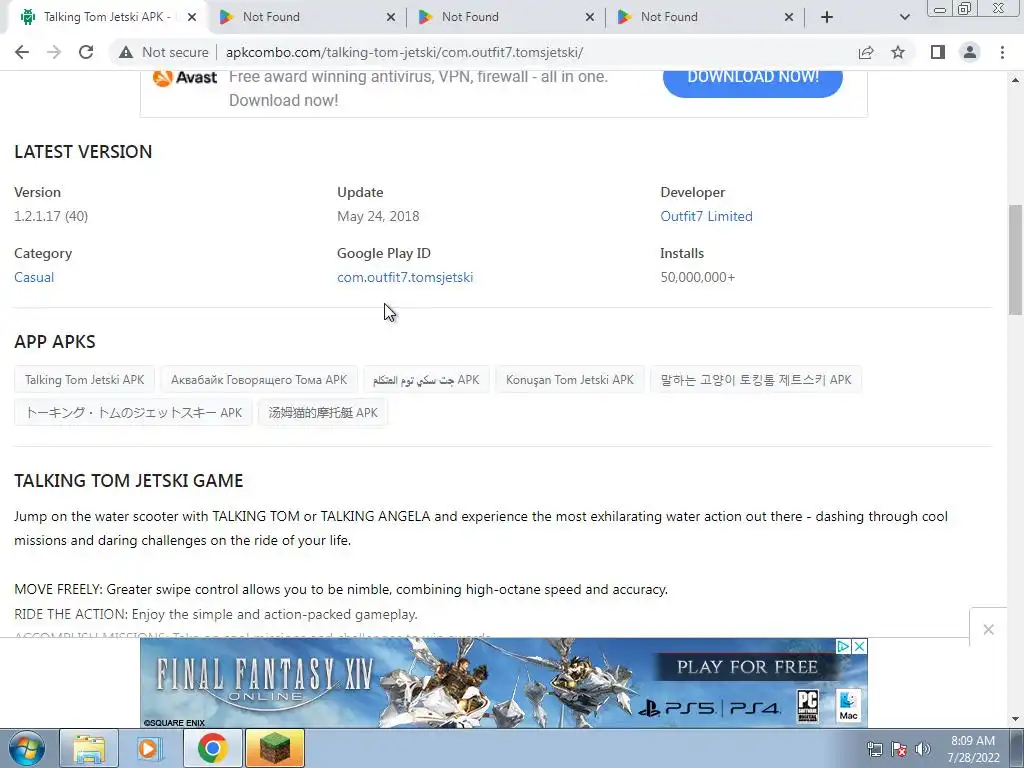Viewport: 1024px width, 768px height.
Task: Close the first Not Found tab
Action: click(x=391, y=17)
